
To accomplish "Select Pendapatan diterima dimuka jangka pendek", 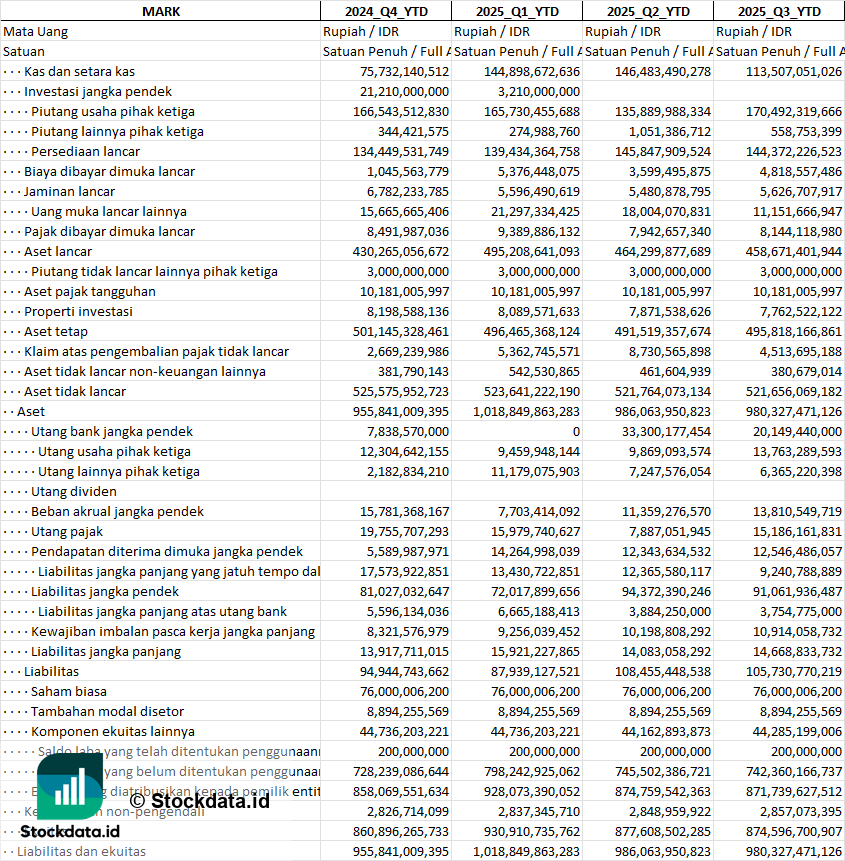I will pyautogui.click(x=166, y=552).
